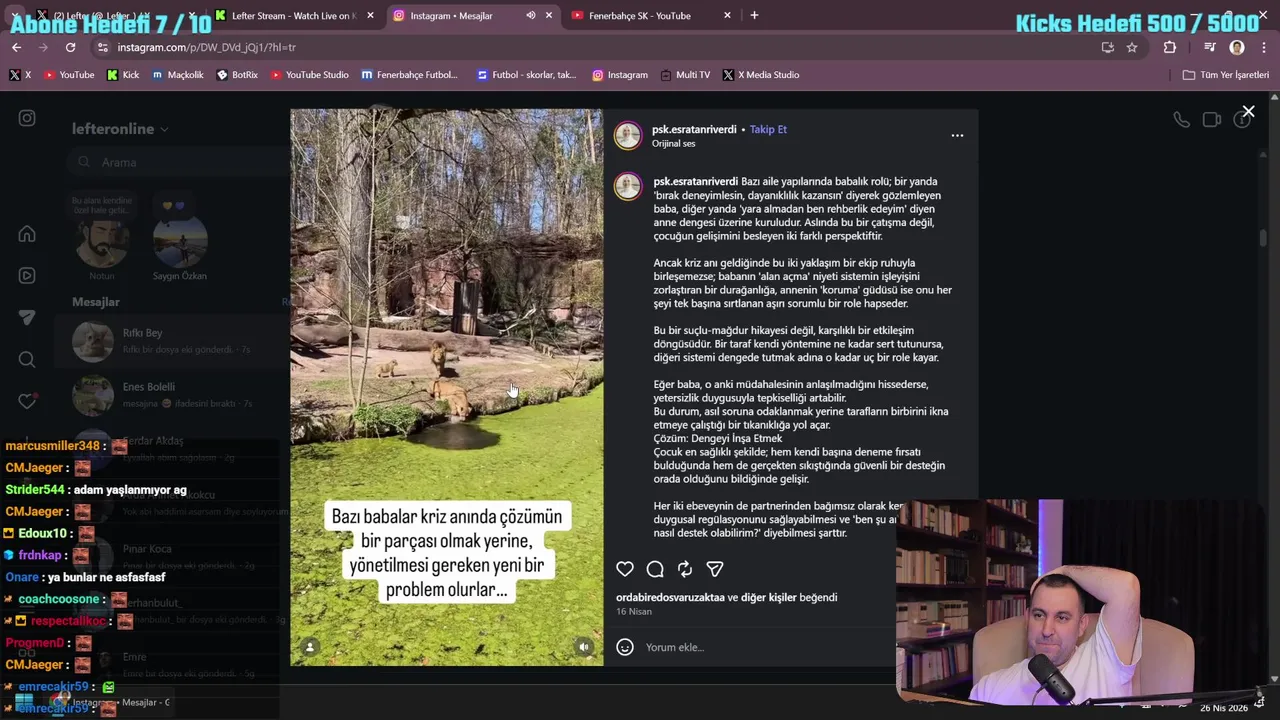The height and width of the screenshot is (720, 1280).
Task: Open the emoji picker beside Yorum ekle
Action: 625,647
